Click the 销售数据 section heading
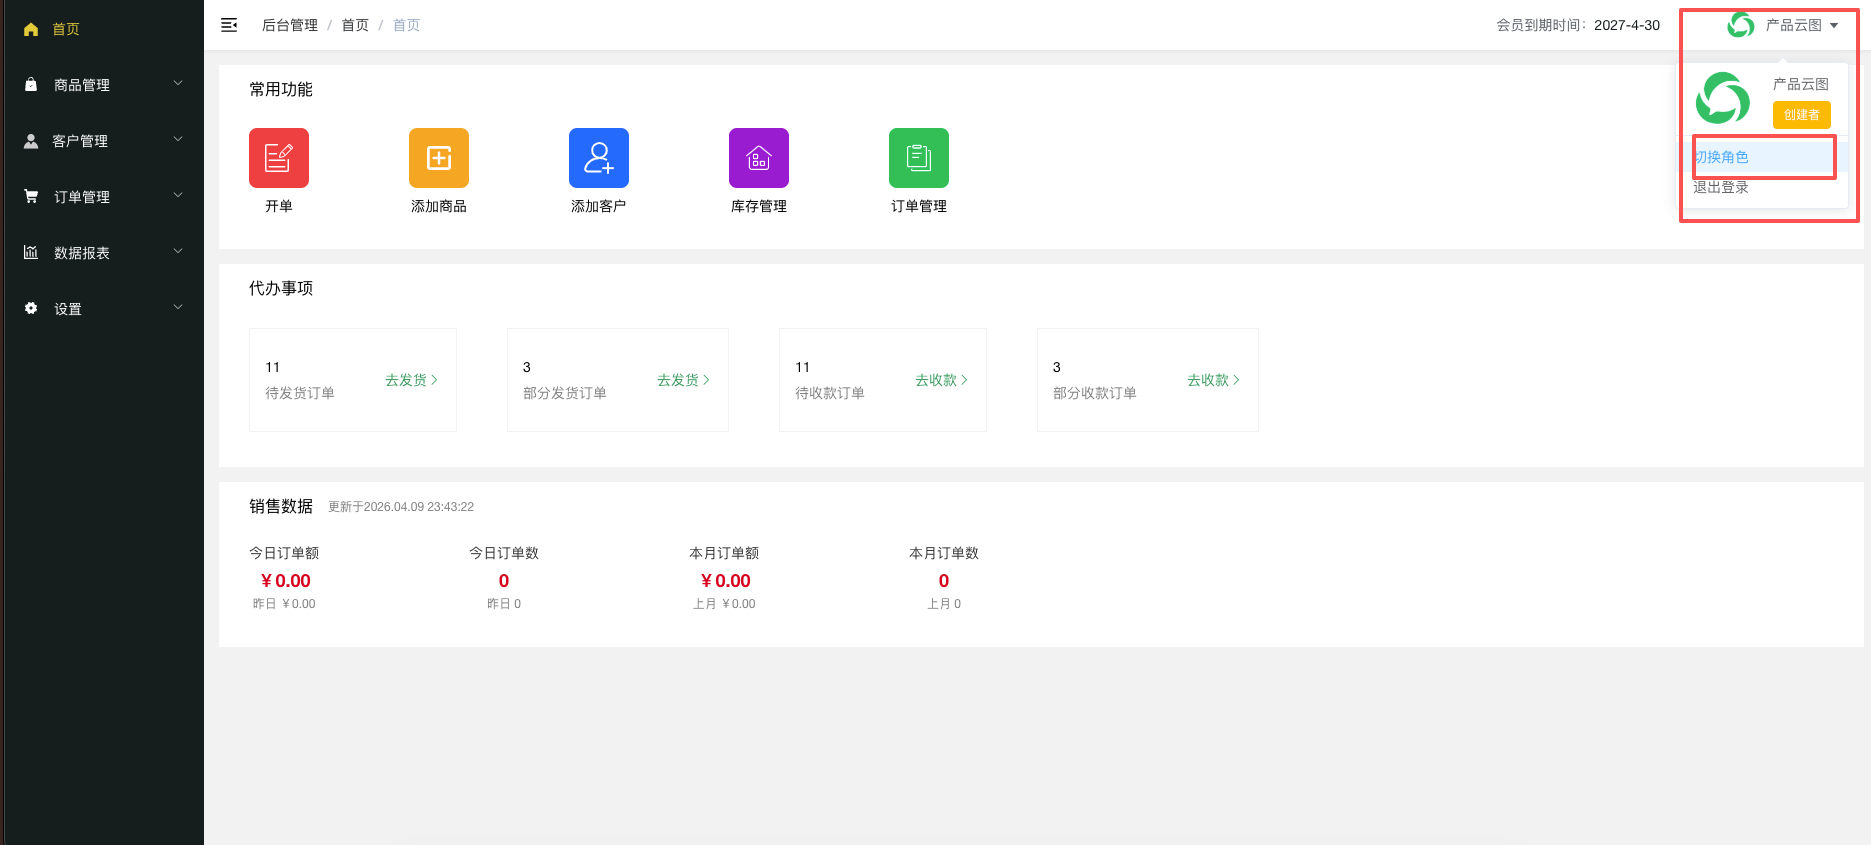Image resolution: width=1871 pixels, height=845 pixels. 281,506
